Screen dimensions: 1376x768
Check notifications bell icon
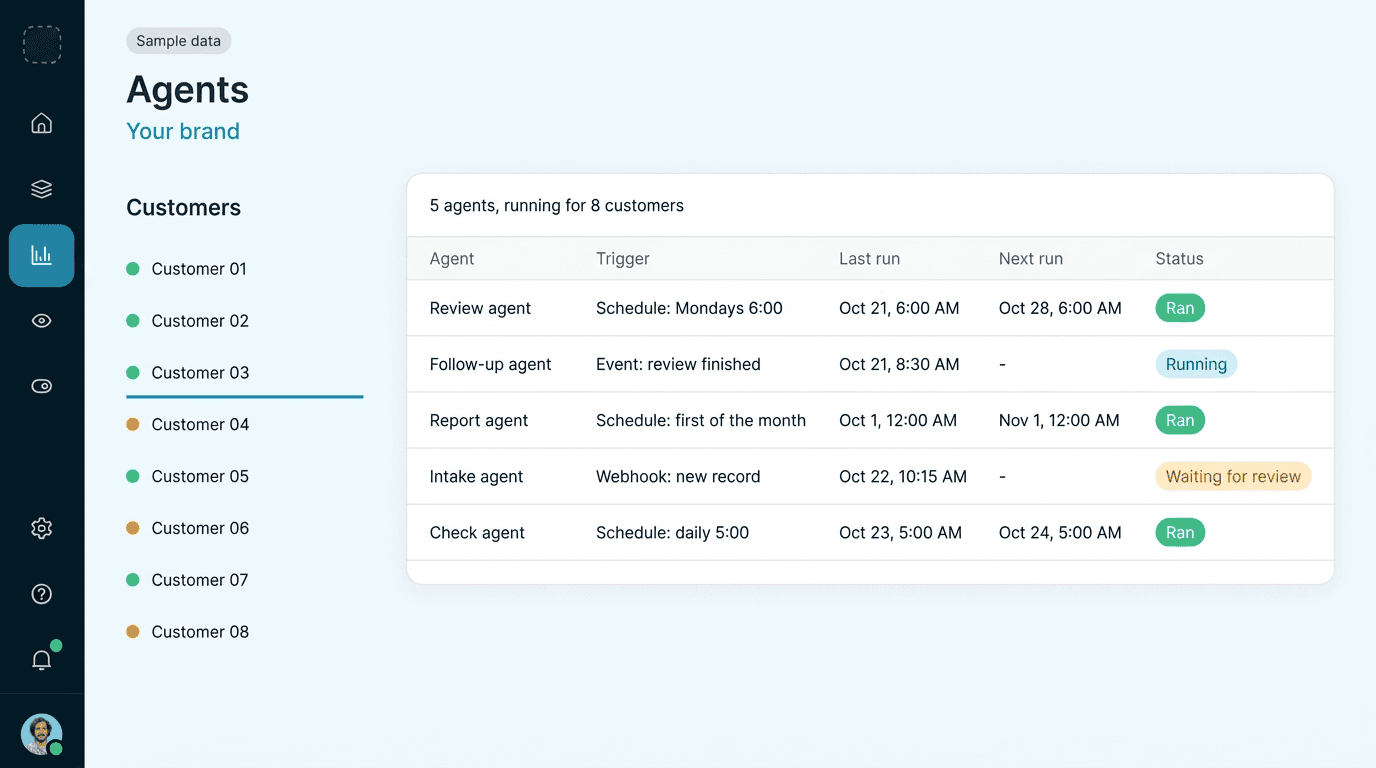41,660
